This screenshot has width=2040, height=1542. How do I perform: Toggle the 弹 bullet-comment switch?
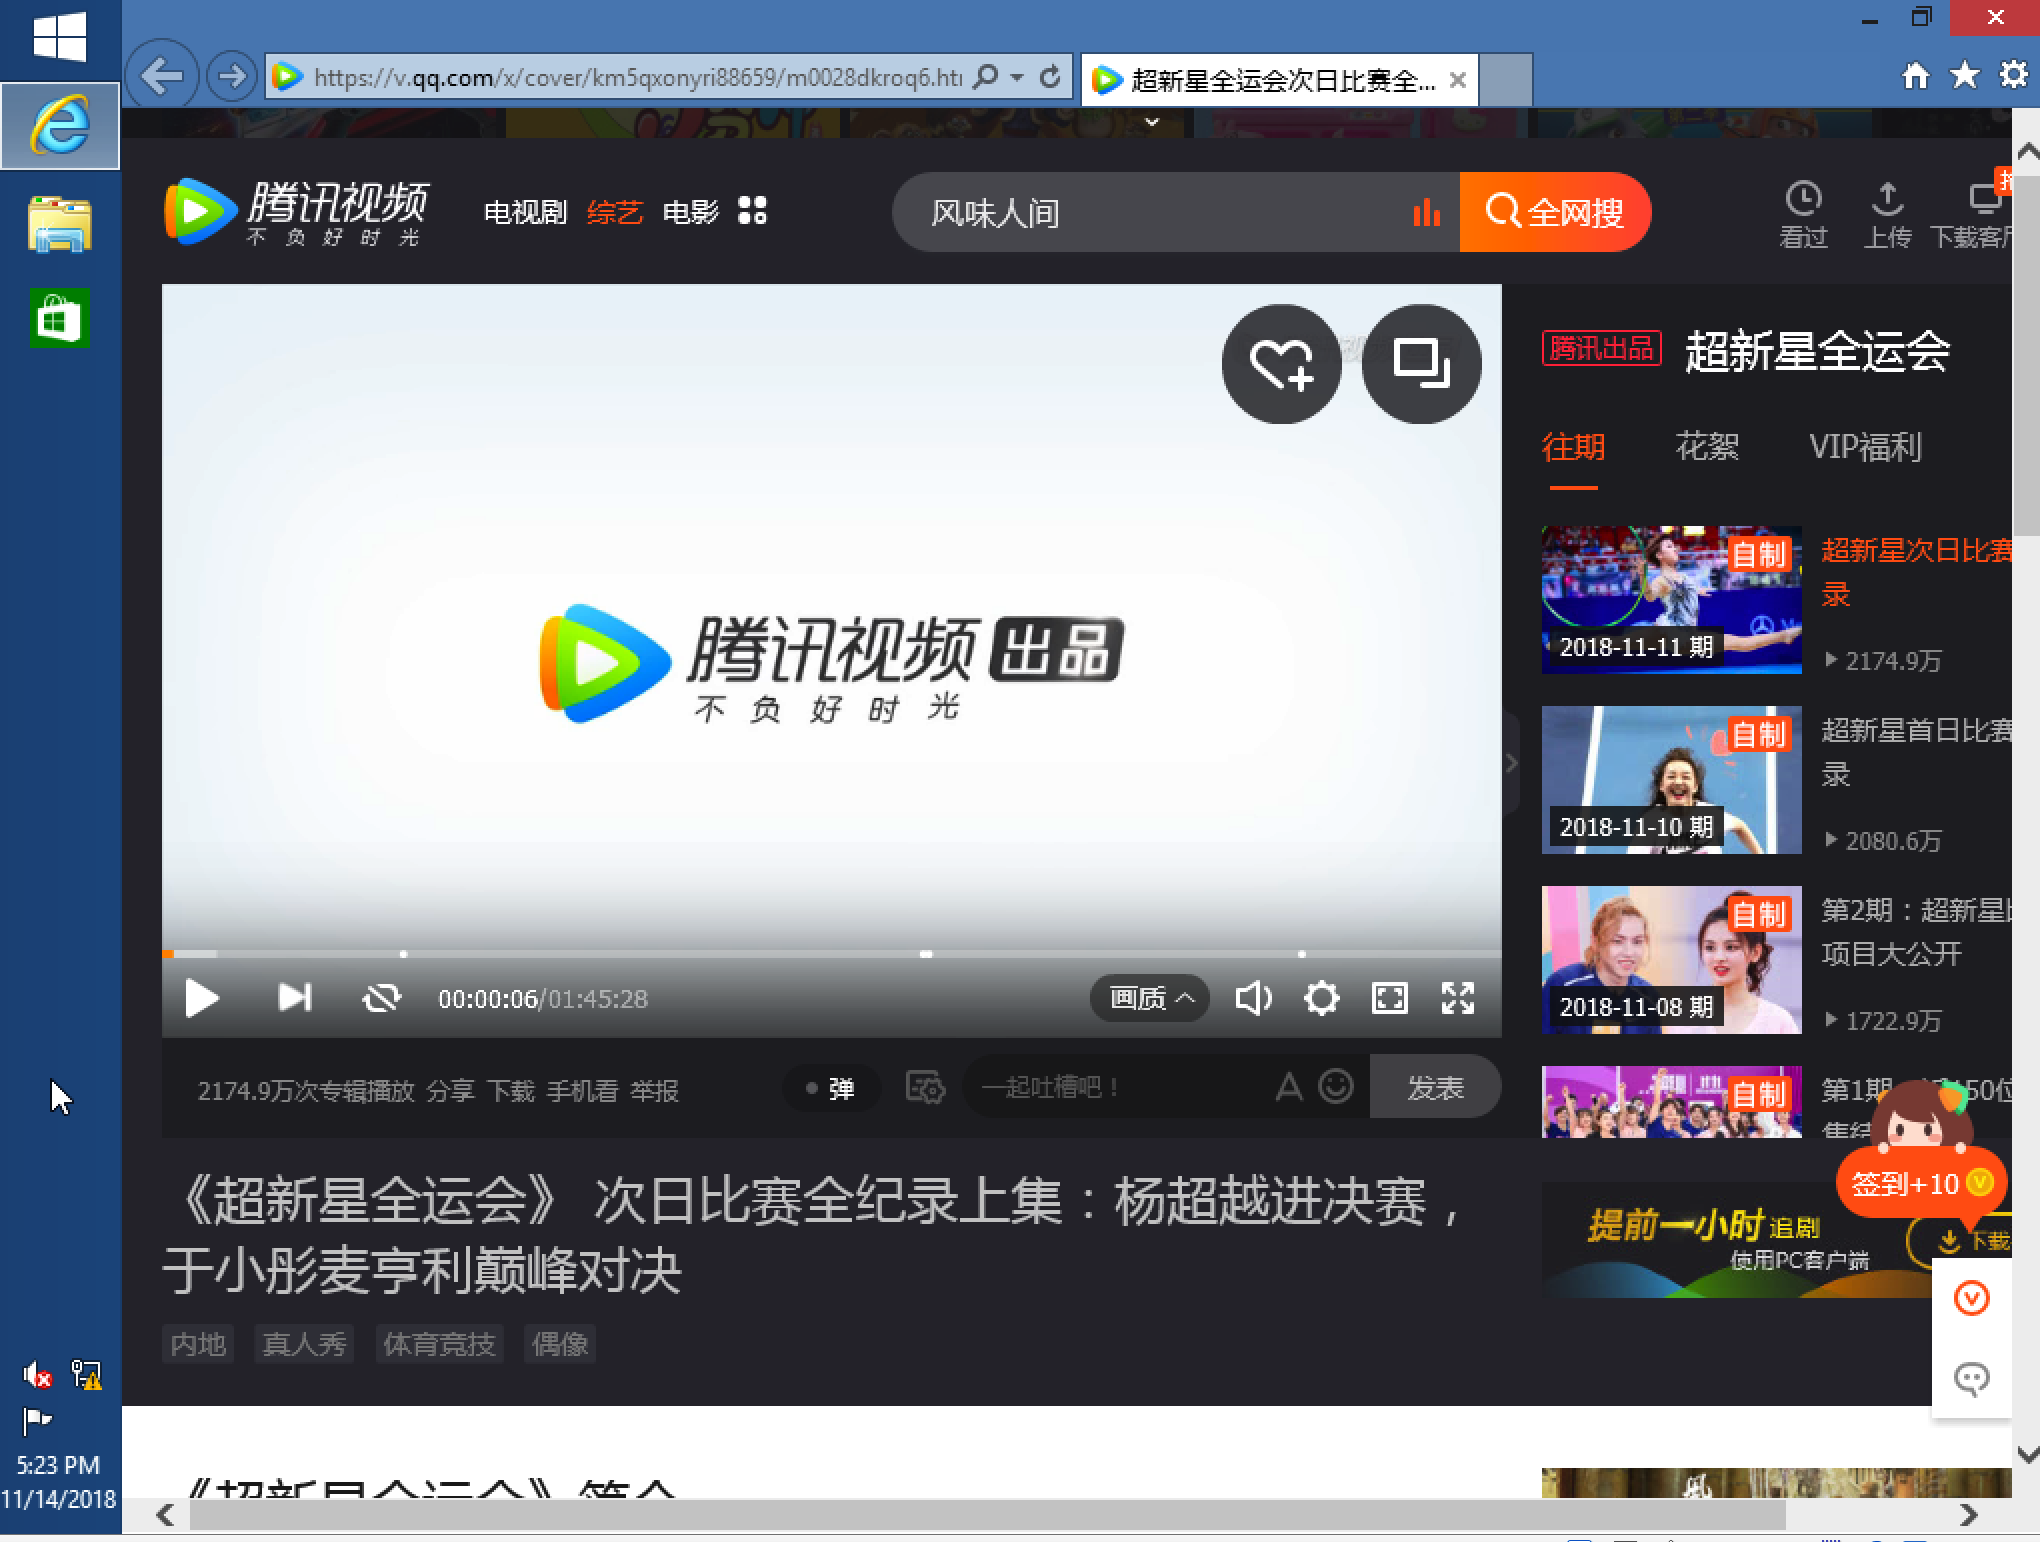pos(831,1087)
